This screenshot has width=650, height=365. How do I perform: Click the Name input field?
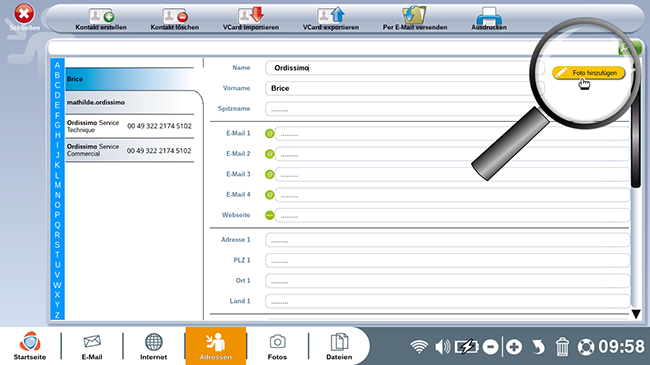404,68
